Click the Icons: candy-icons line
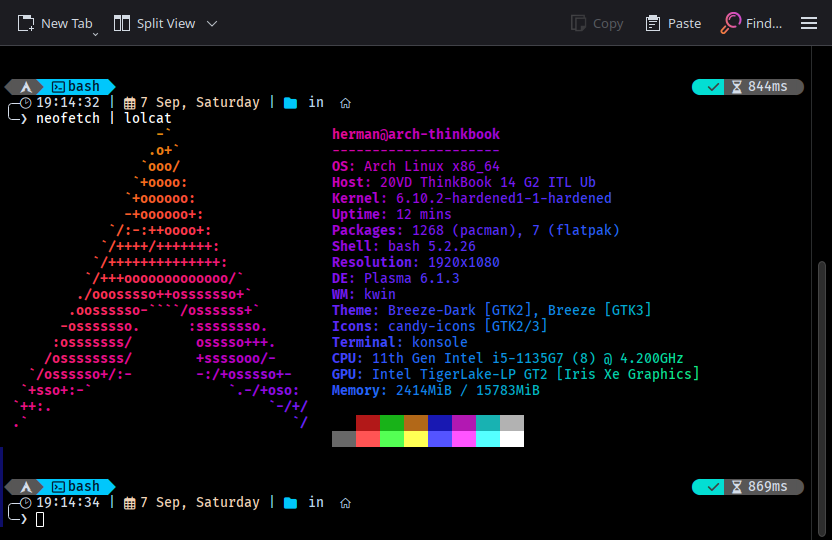The height and width of the screenshot is (540, 832). click(x=440, y=326)
